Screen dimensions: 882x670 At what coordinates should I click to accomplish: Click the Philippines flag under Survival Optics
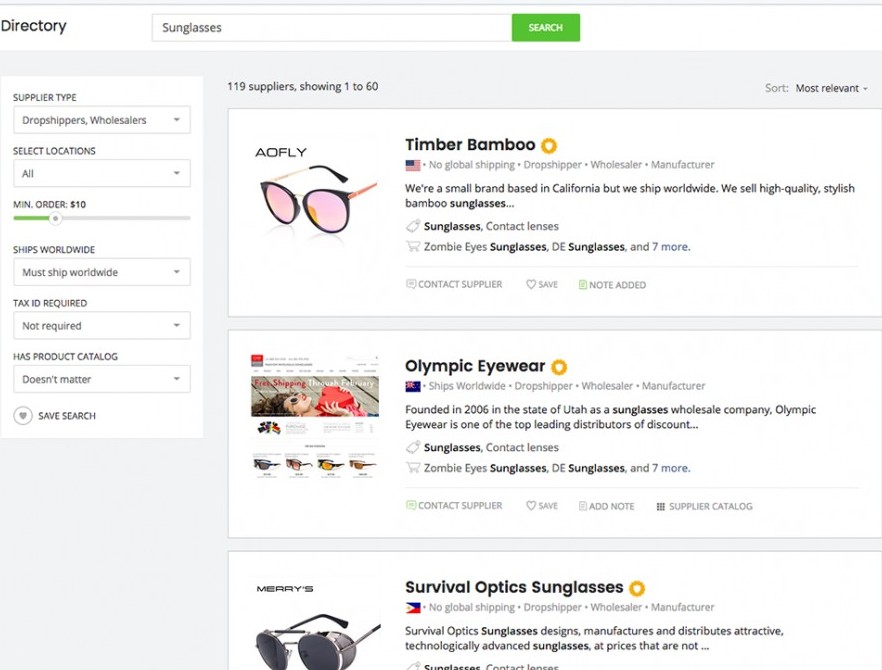click(x=413, y=608)
